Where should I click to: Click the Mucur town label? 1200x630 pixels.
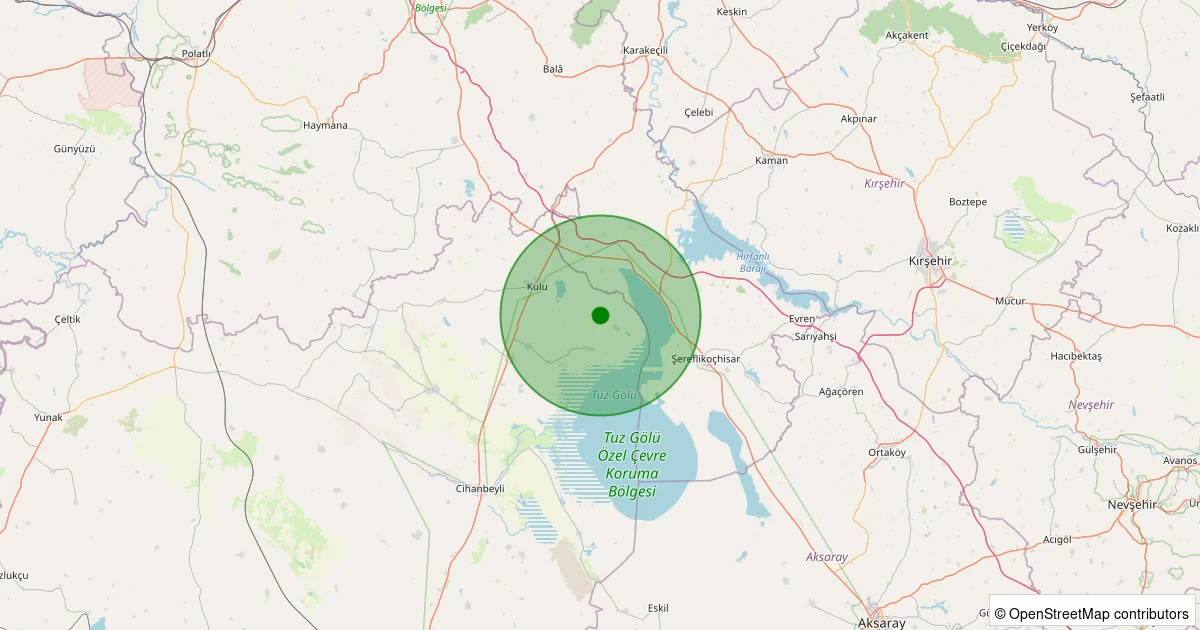pyautogui.click(x=1010, y=301)
